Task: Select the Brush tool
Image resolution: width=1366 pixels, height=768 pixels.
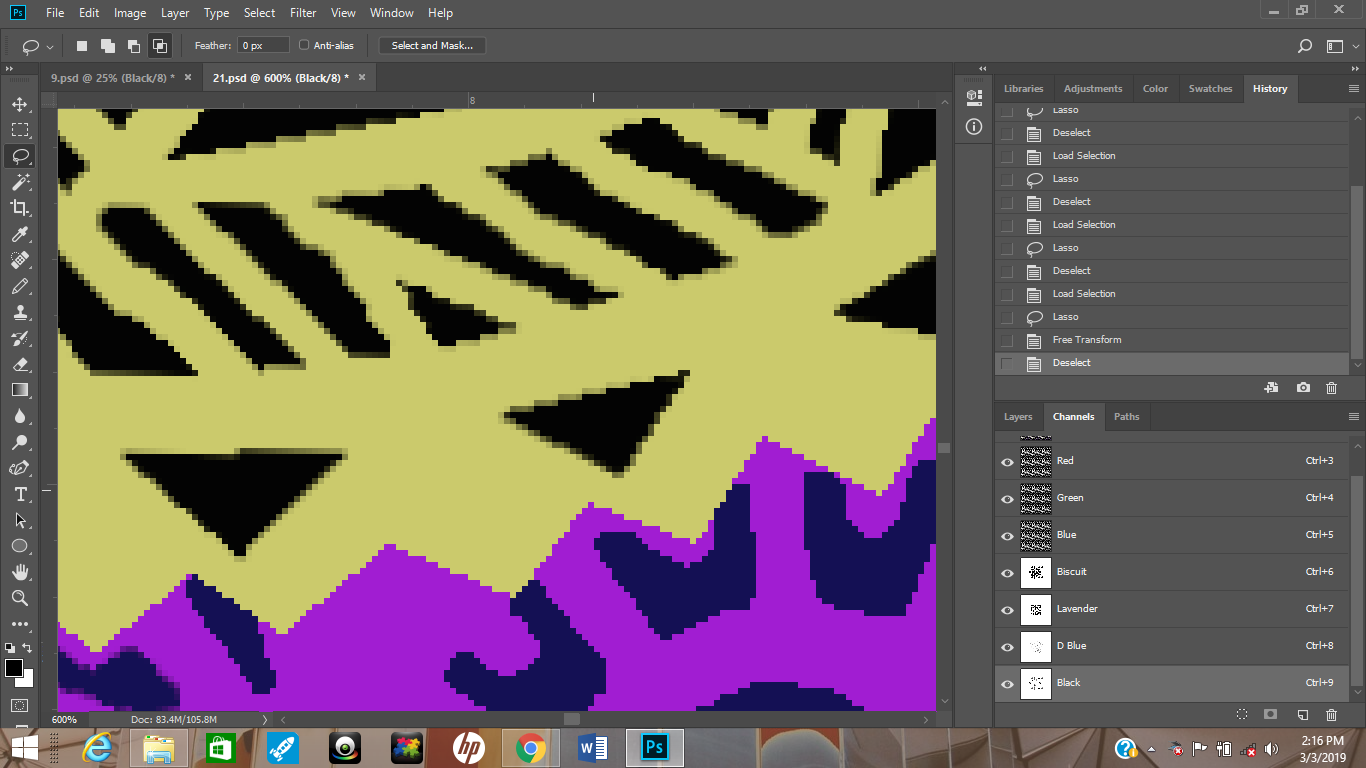Action: coord(20,286)
